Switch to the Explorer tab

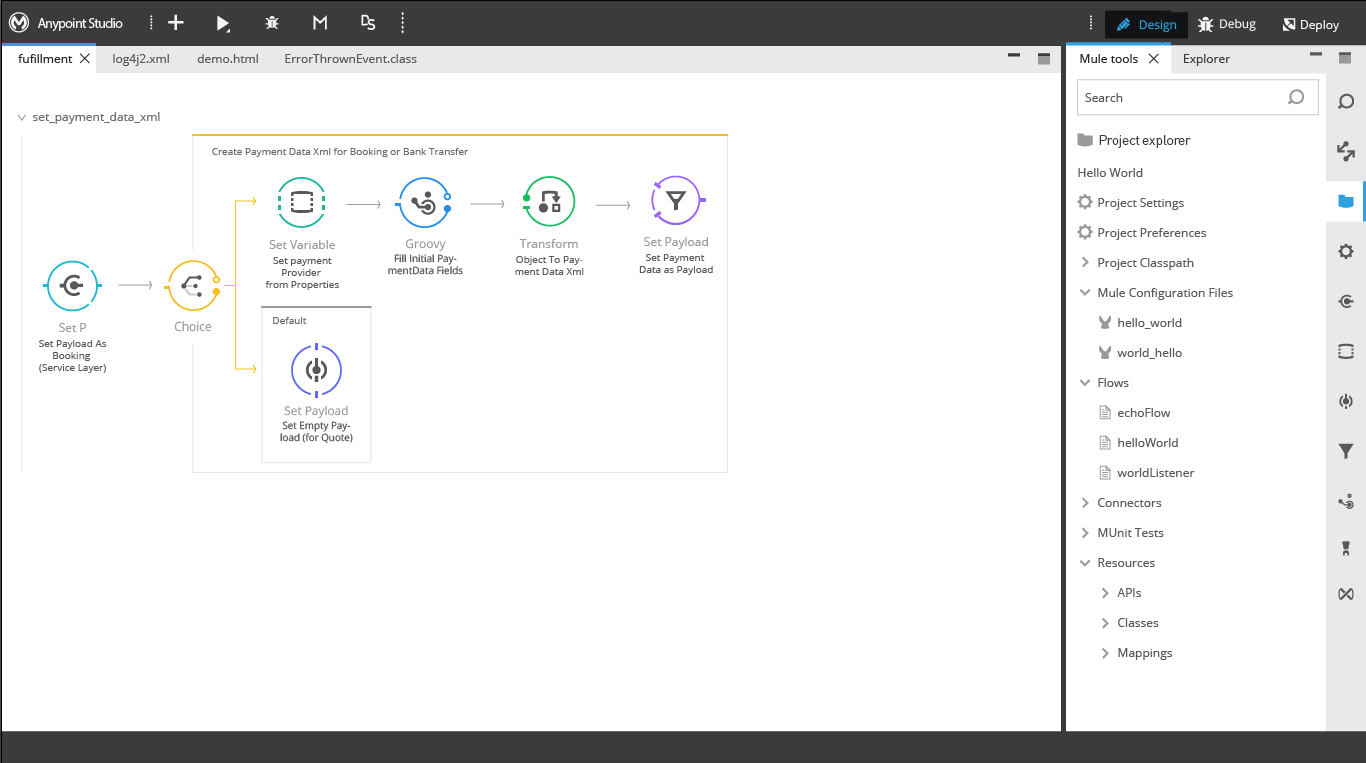tap(1206, 59)
